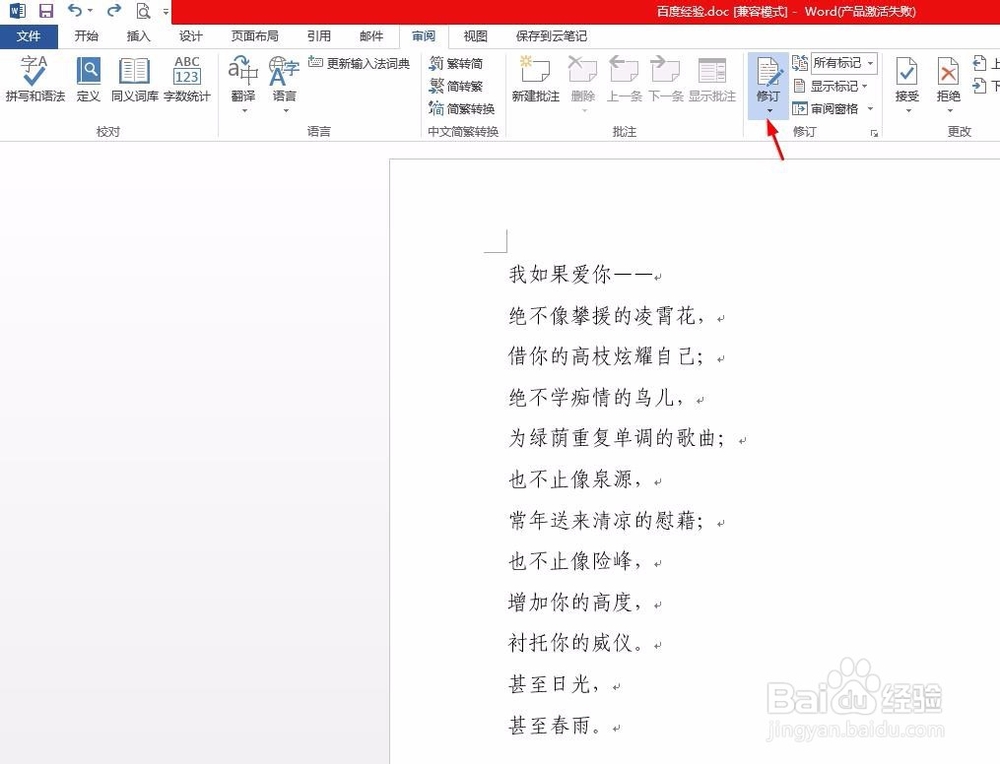Toggle 显示批注 comments view

click(712, 79)
